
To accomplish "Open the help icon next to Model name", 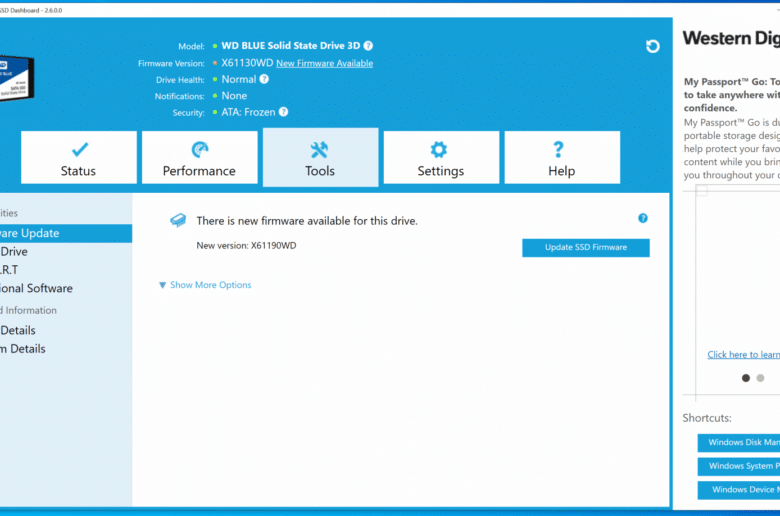I will tap(368, 46).
